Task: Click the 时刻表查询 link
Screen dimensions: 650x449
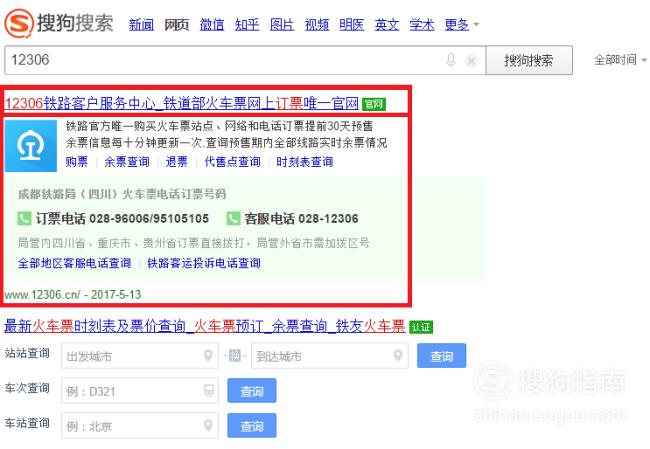Action: 305,162
